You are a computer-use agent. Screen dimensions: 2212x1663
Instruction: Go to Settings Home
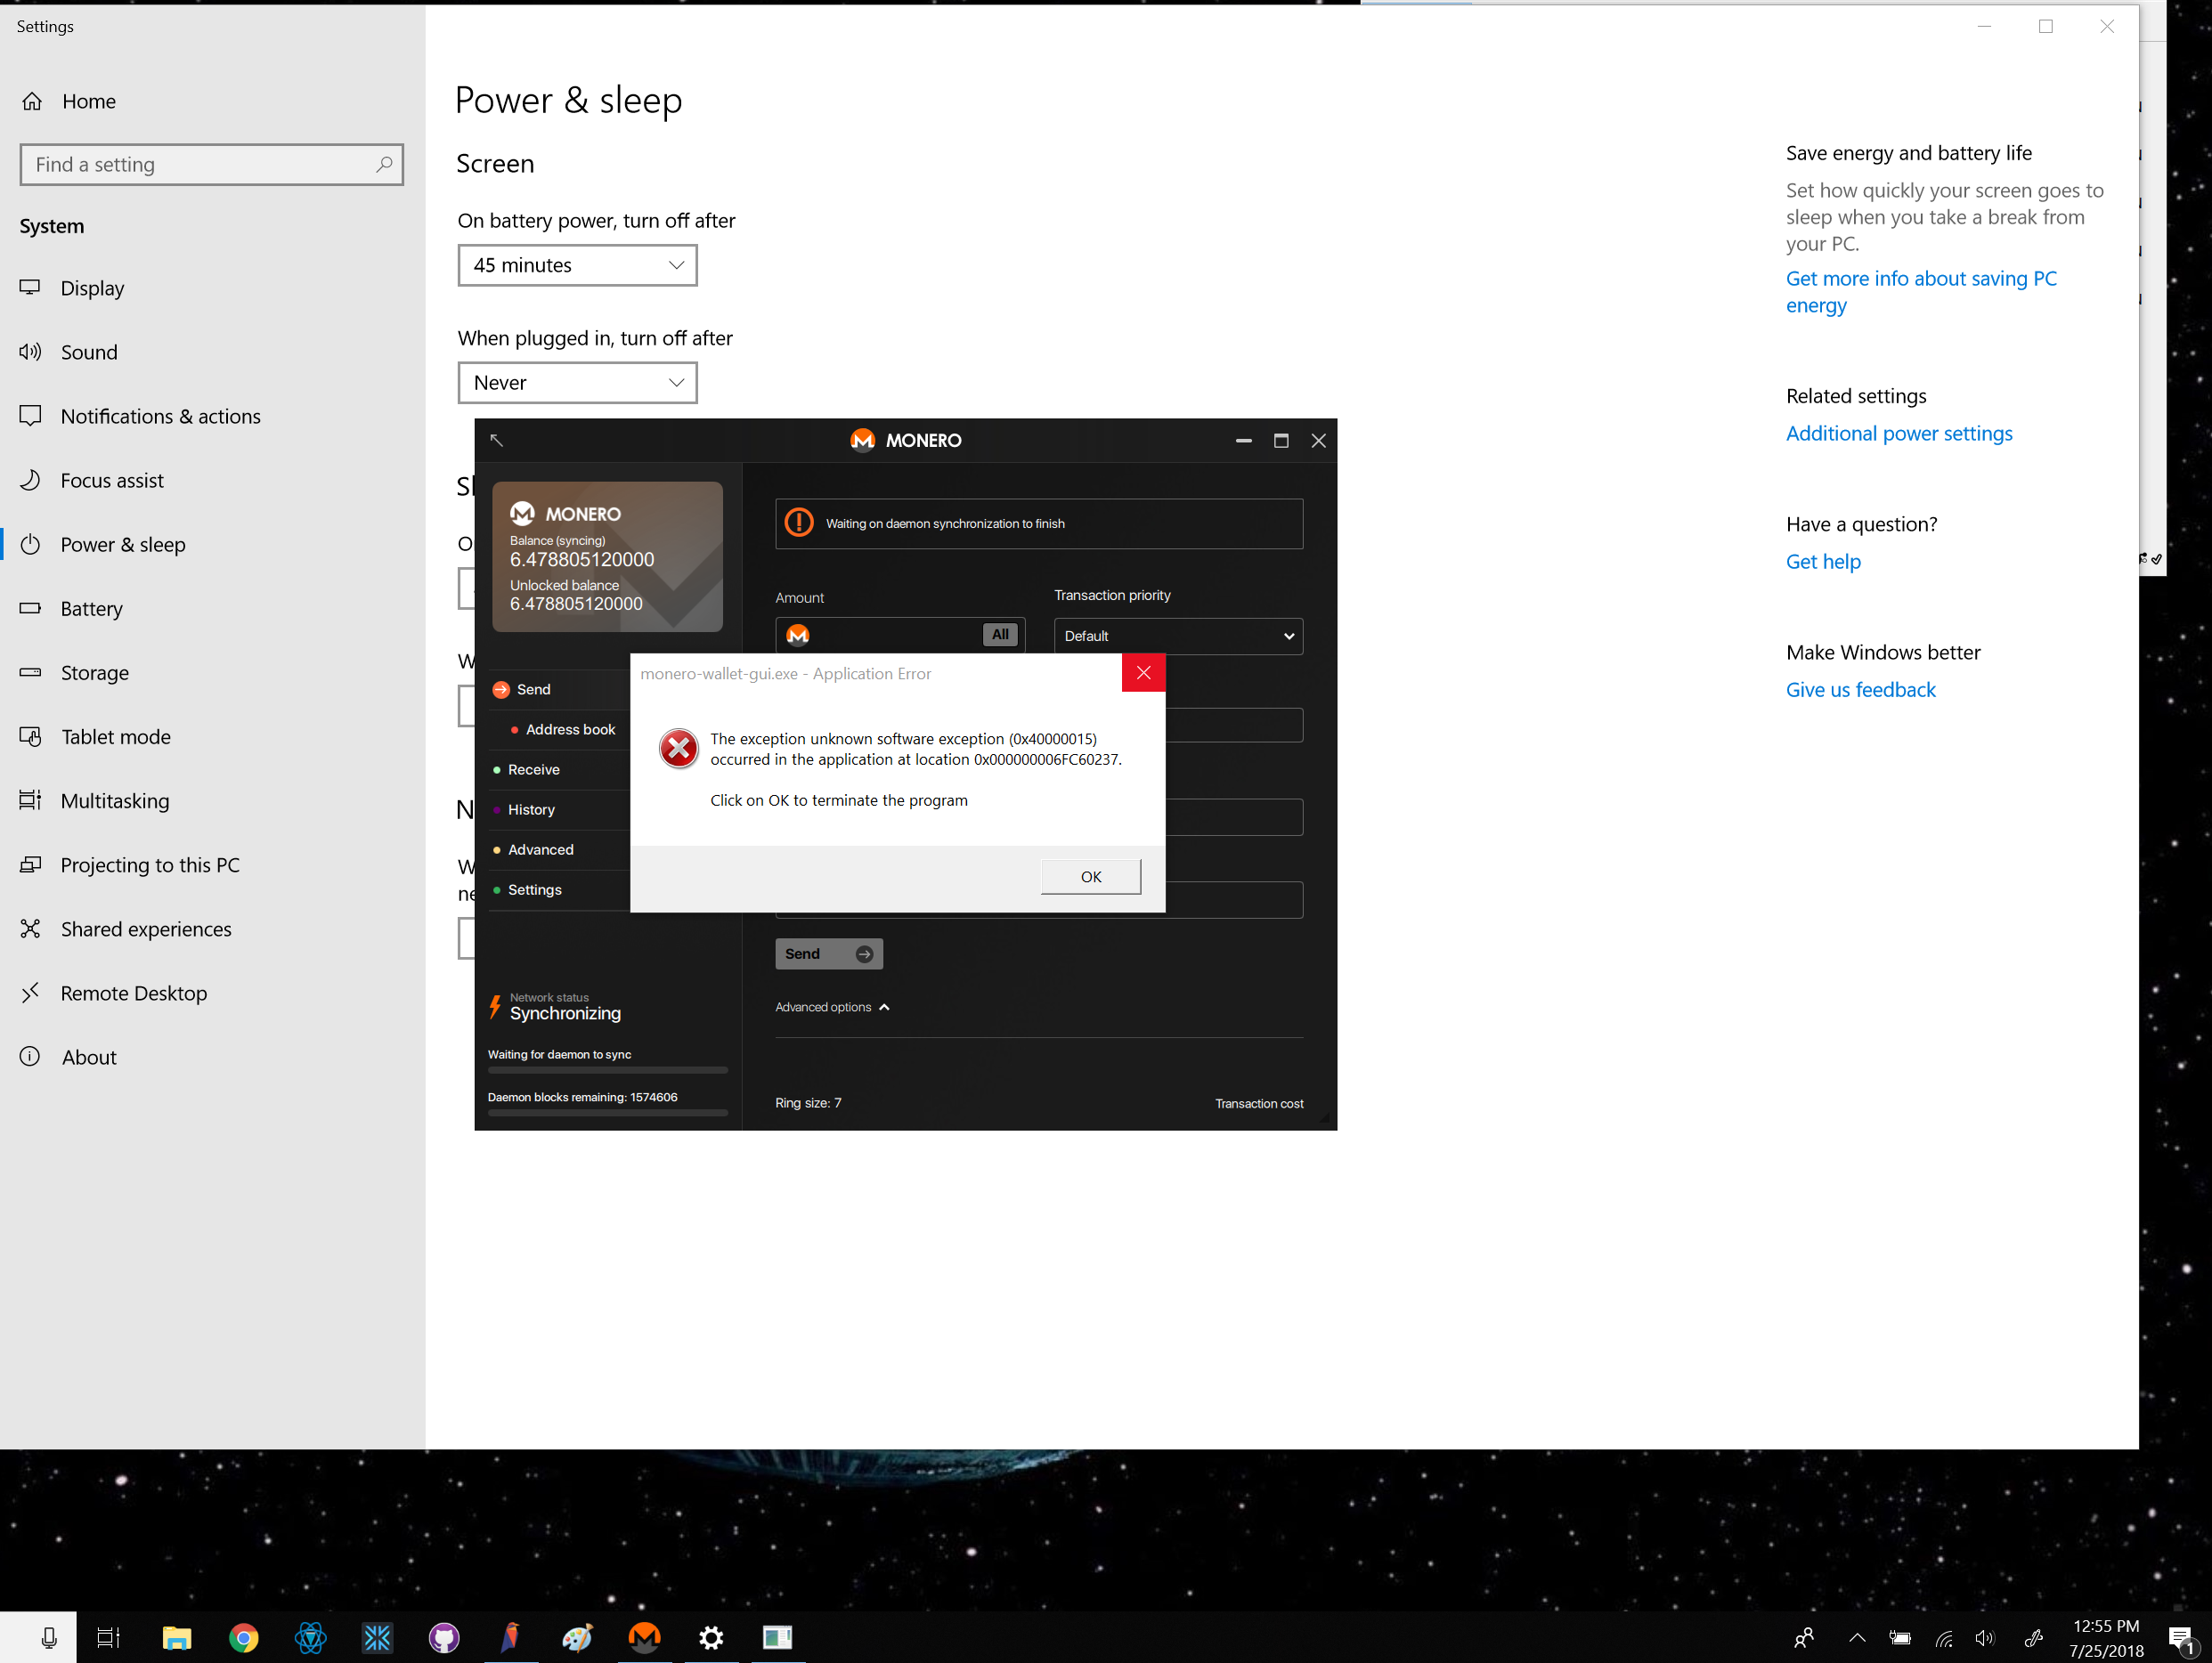point(69,101)
